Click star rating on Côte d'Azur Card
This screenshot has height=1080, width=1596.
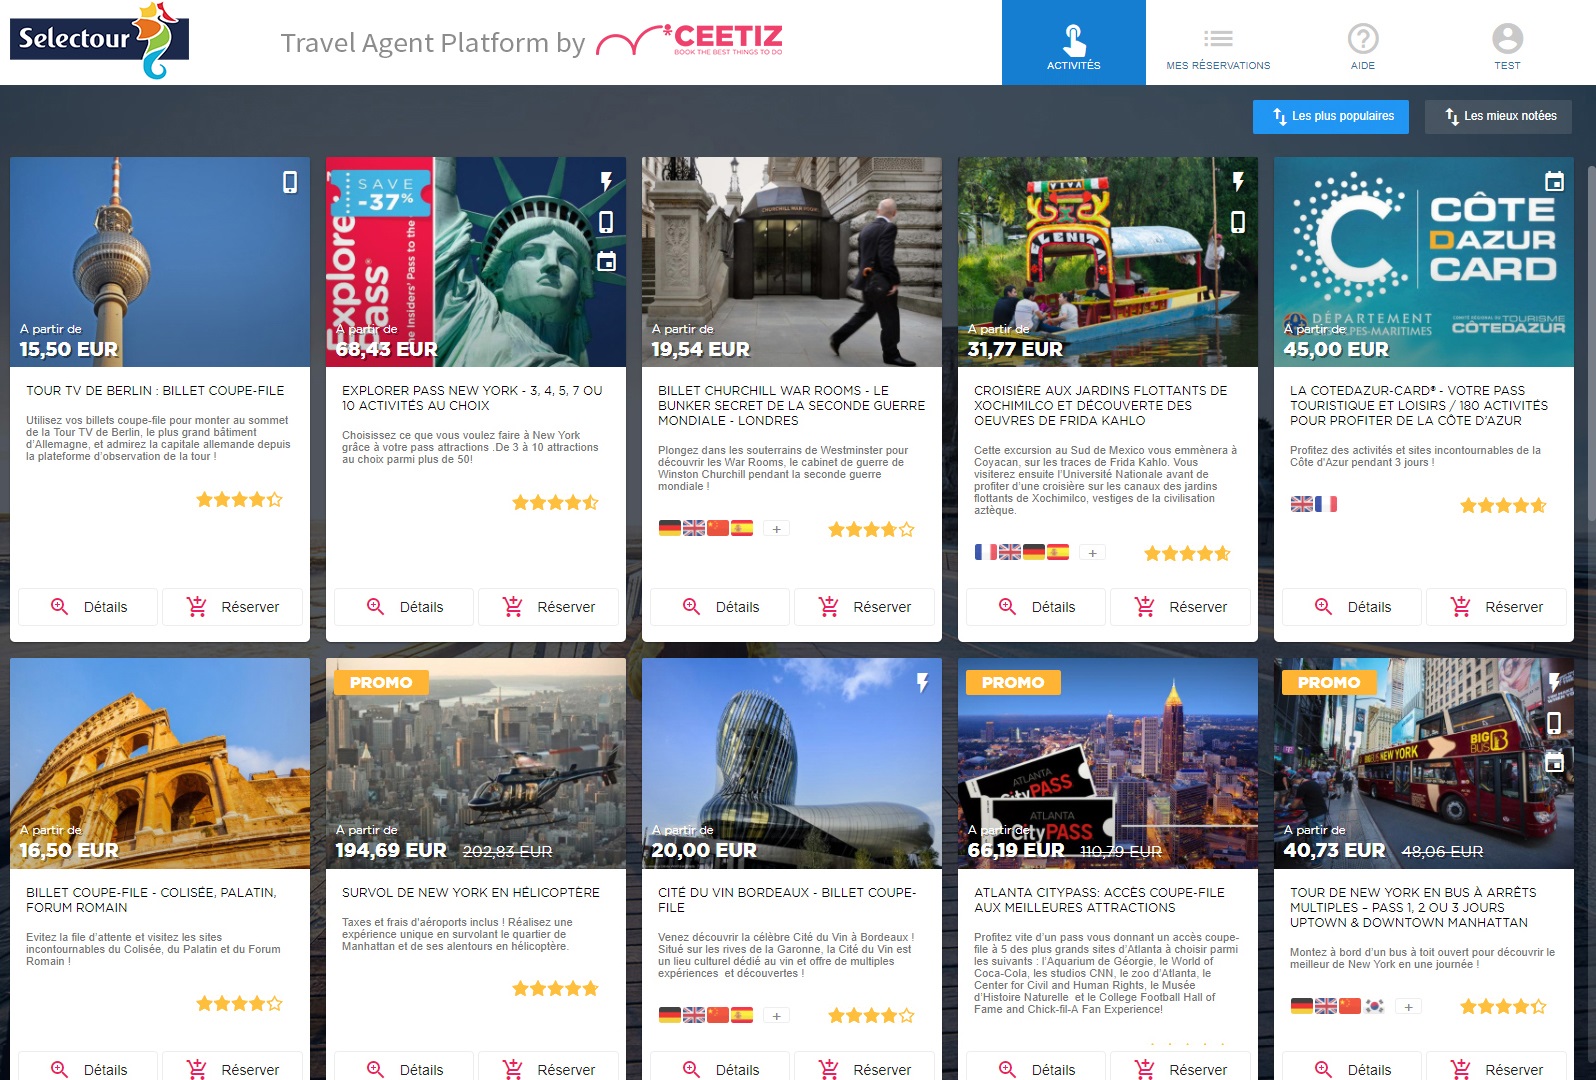pos(1503,506)
